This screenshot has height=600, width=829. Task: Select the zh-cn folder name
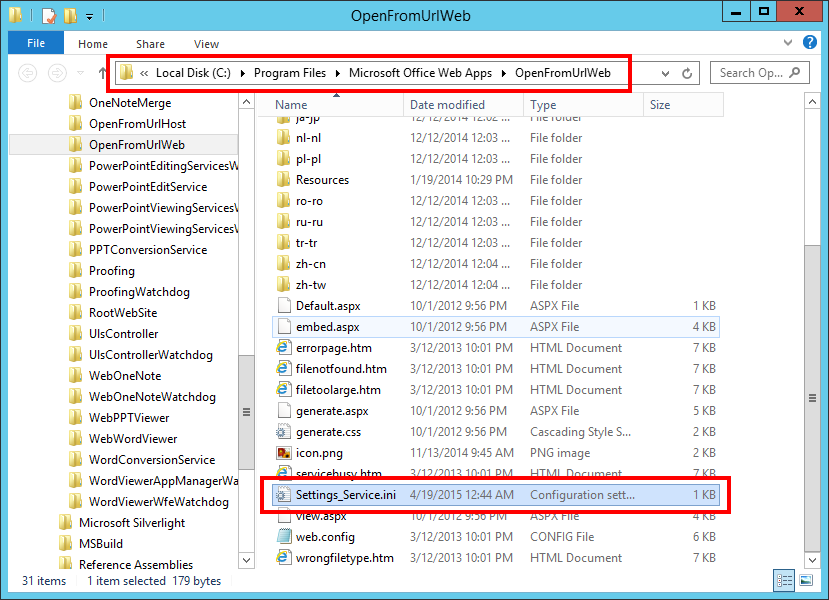tap(311, 264)
